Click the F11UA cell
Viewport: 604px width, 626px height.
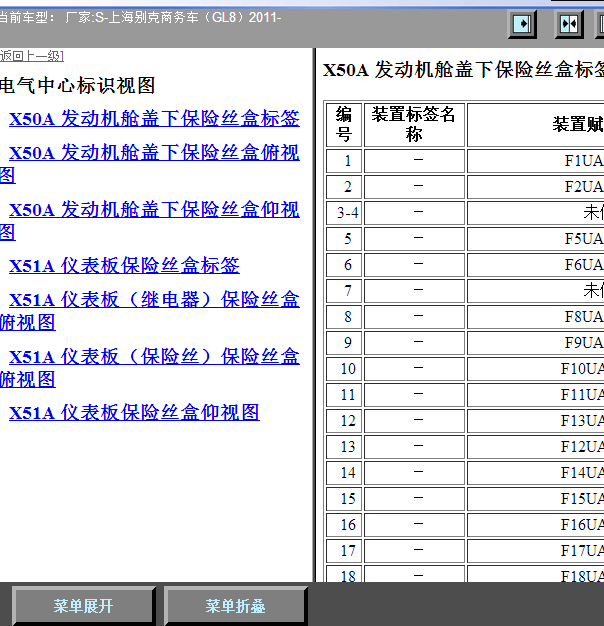point(535,395)
